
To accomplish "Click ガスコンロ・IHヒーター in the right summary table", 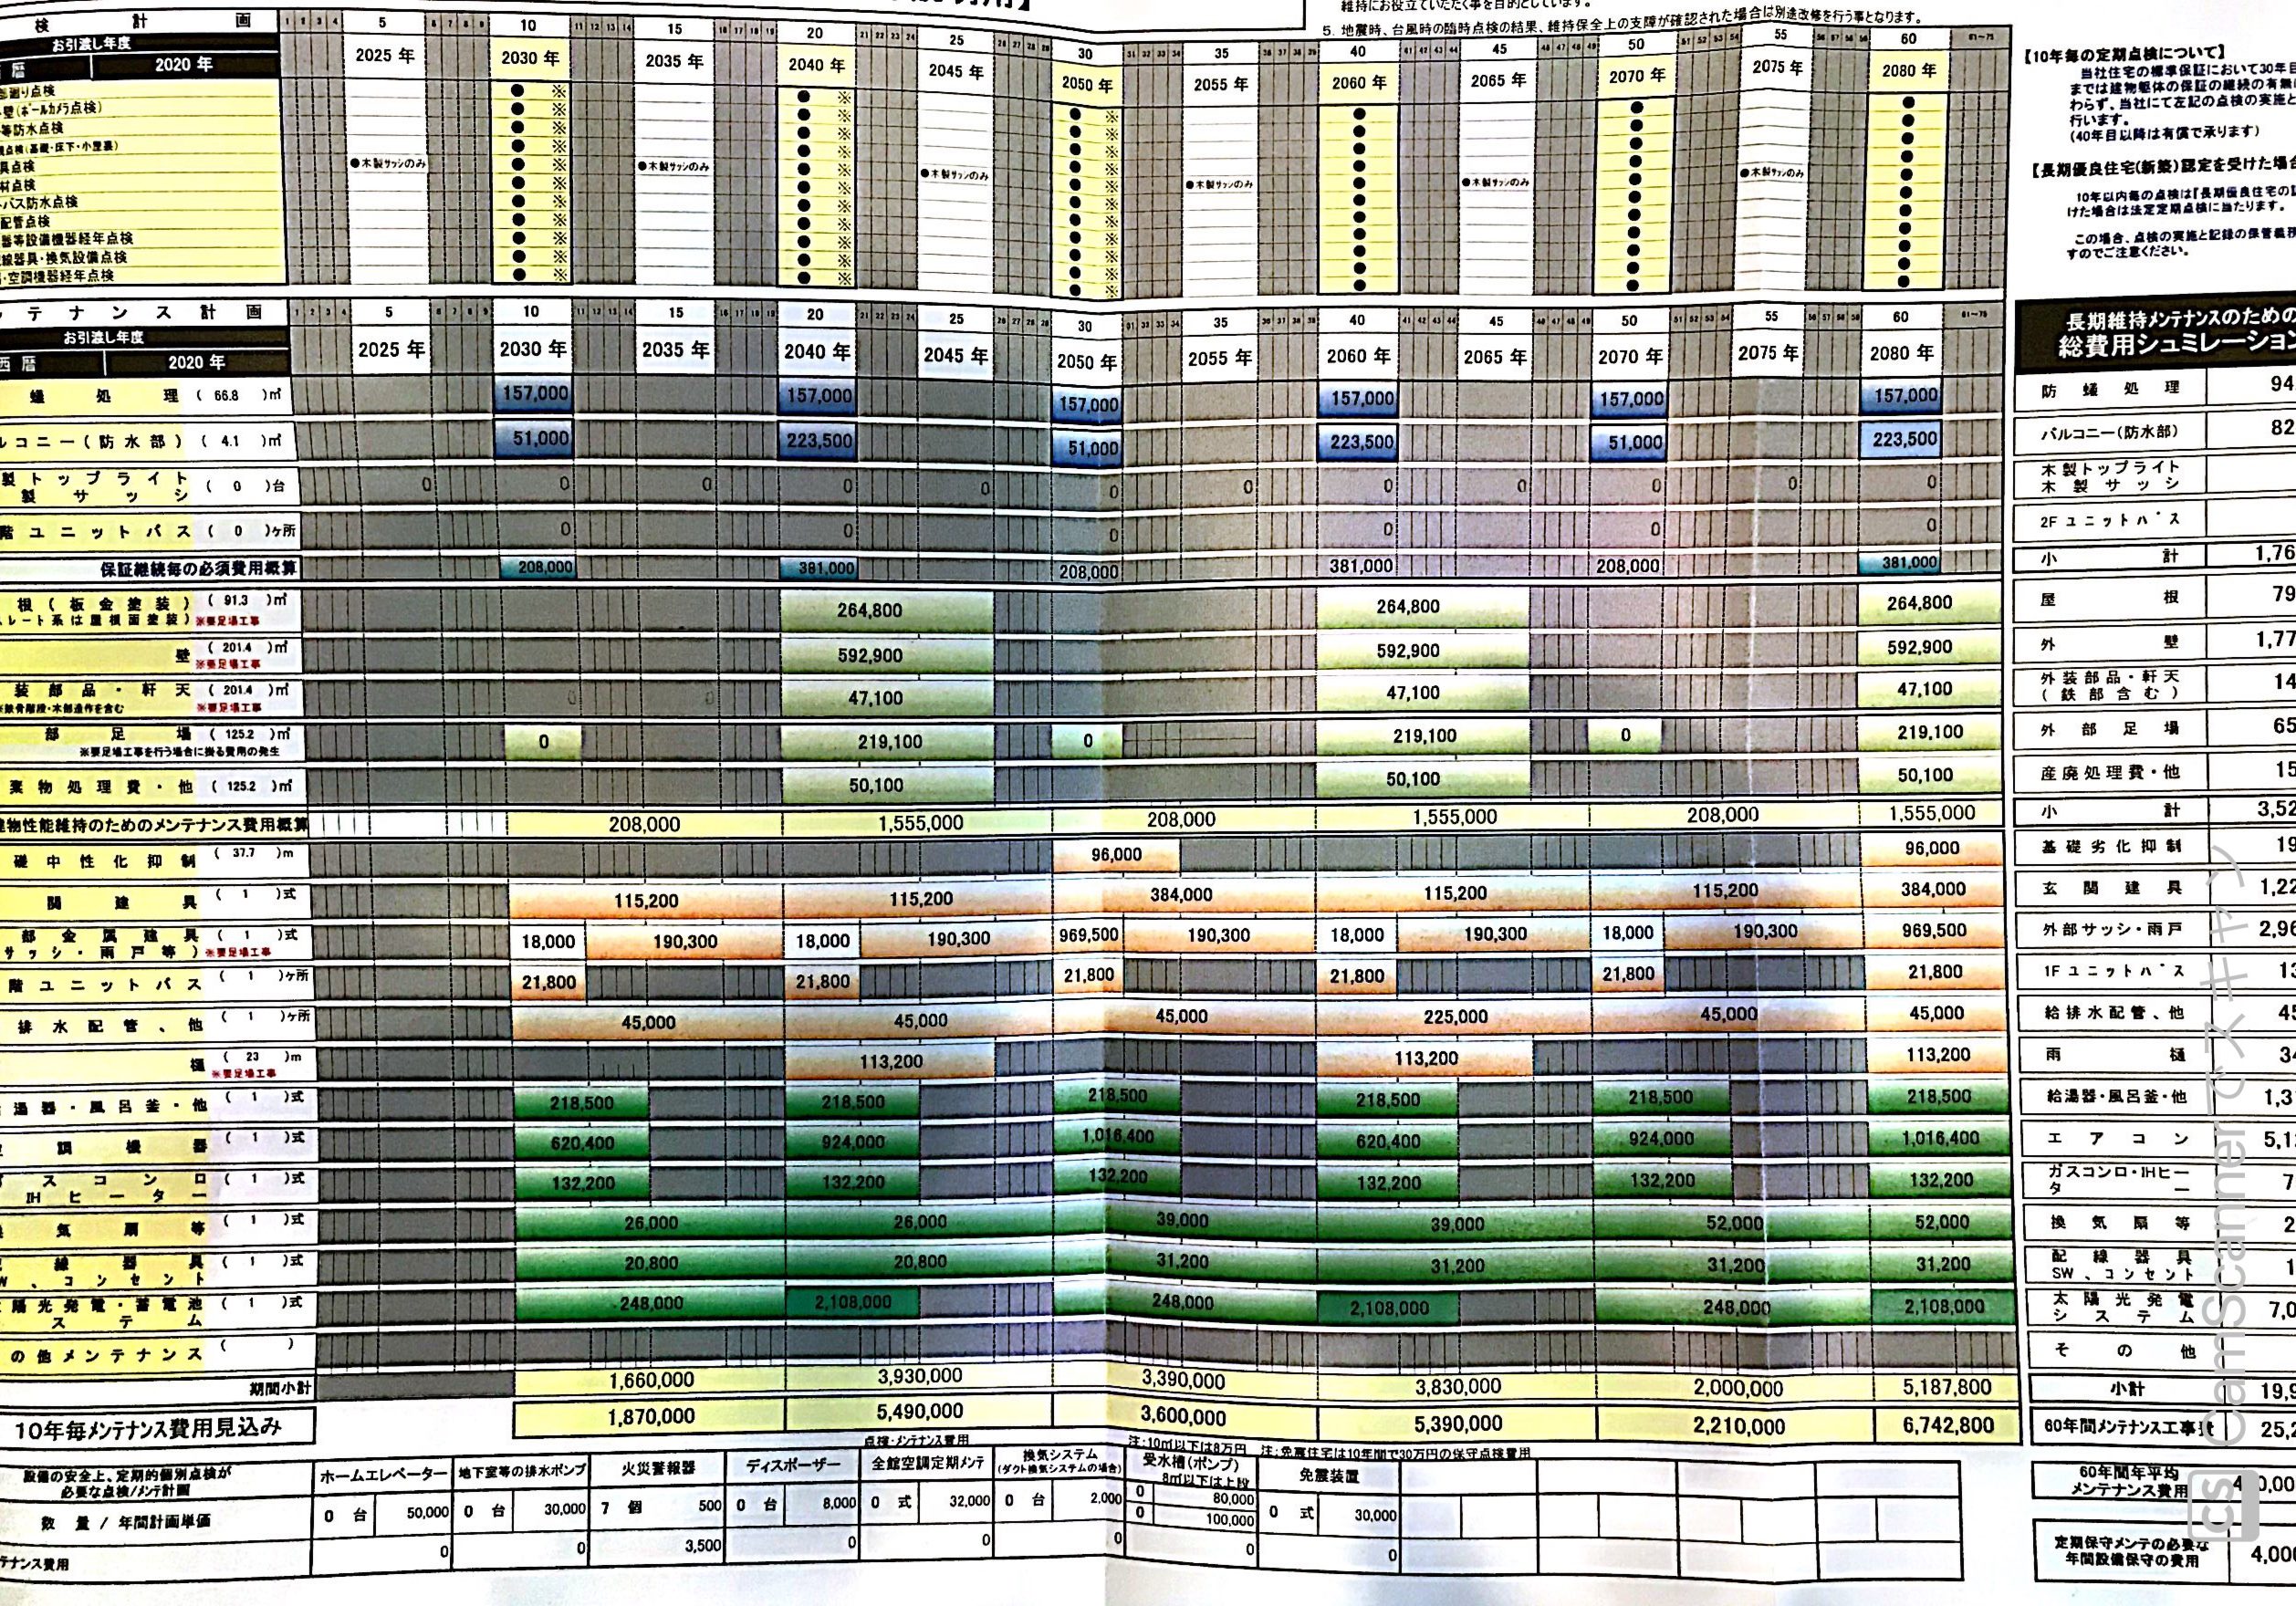I will coord(2120,1181).
